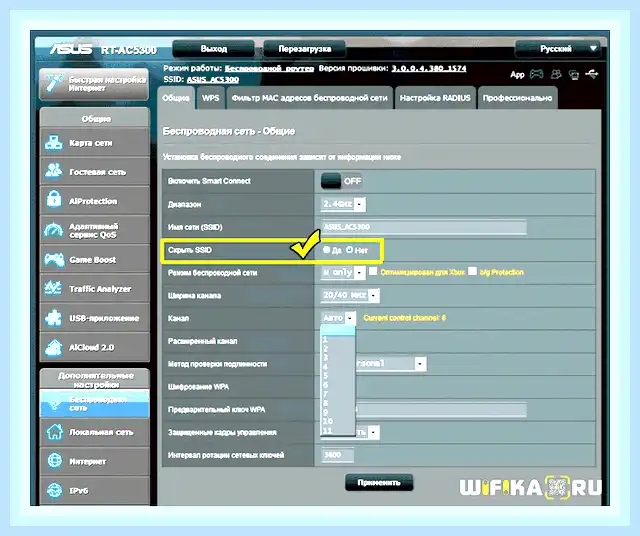Open the Quick Internet Setup wizard icon
Viewport: 640px width, 536px height.
pos(54,82)
